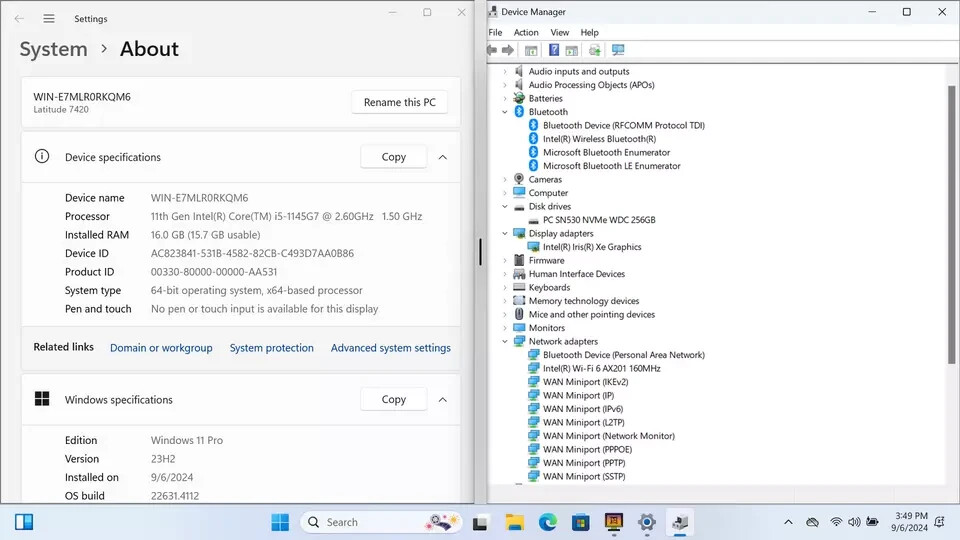Select WAN Miniport (IKEv2) adapter
Image resolution: width=960 pixels, height=540 pixels.
(x=585, y=382)
